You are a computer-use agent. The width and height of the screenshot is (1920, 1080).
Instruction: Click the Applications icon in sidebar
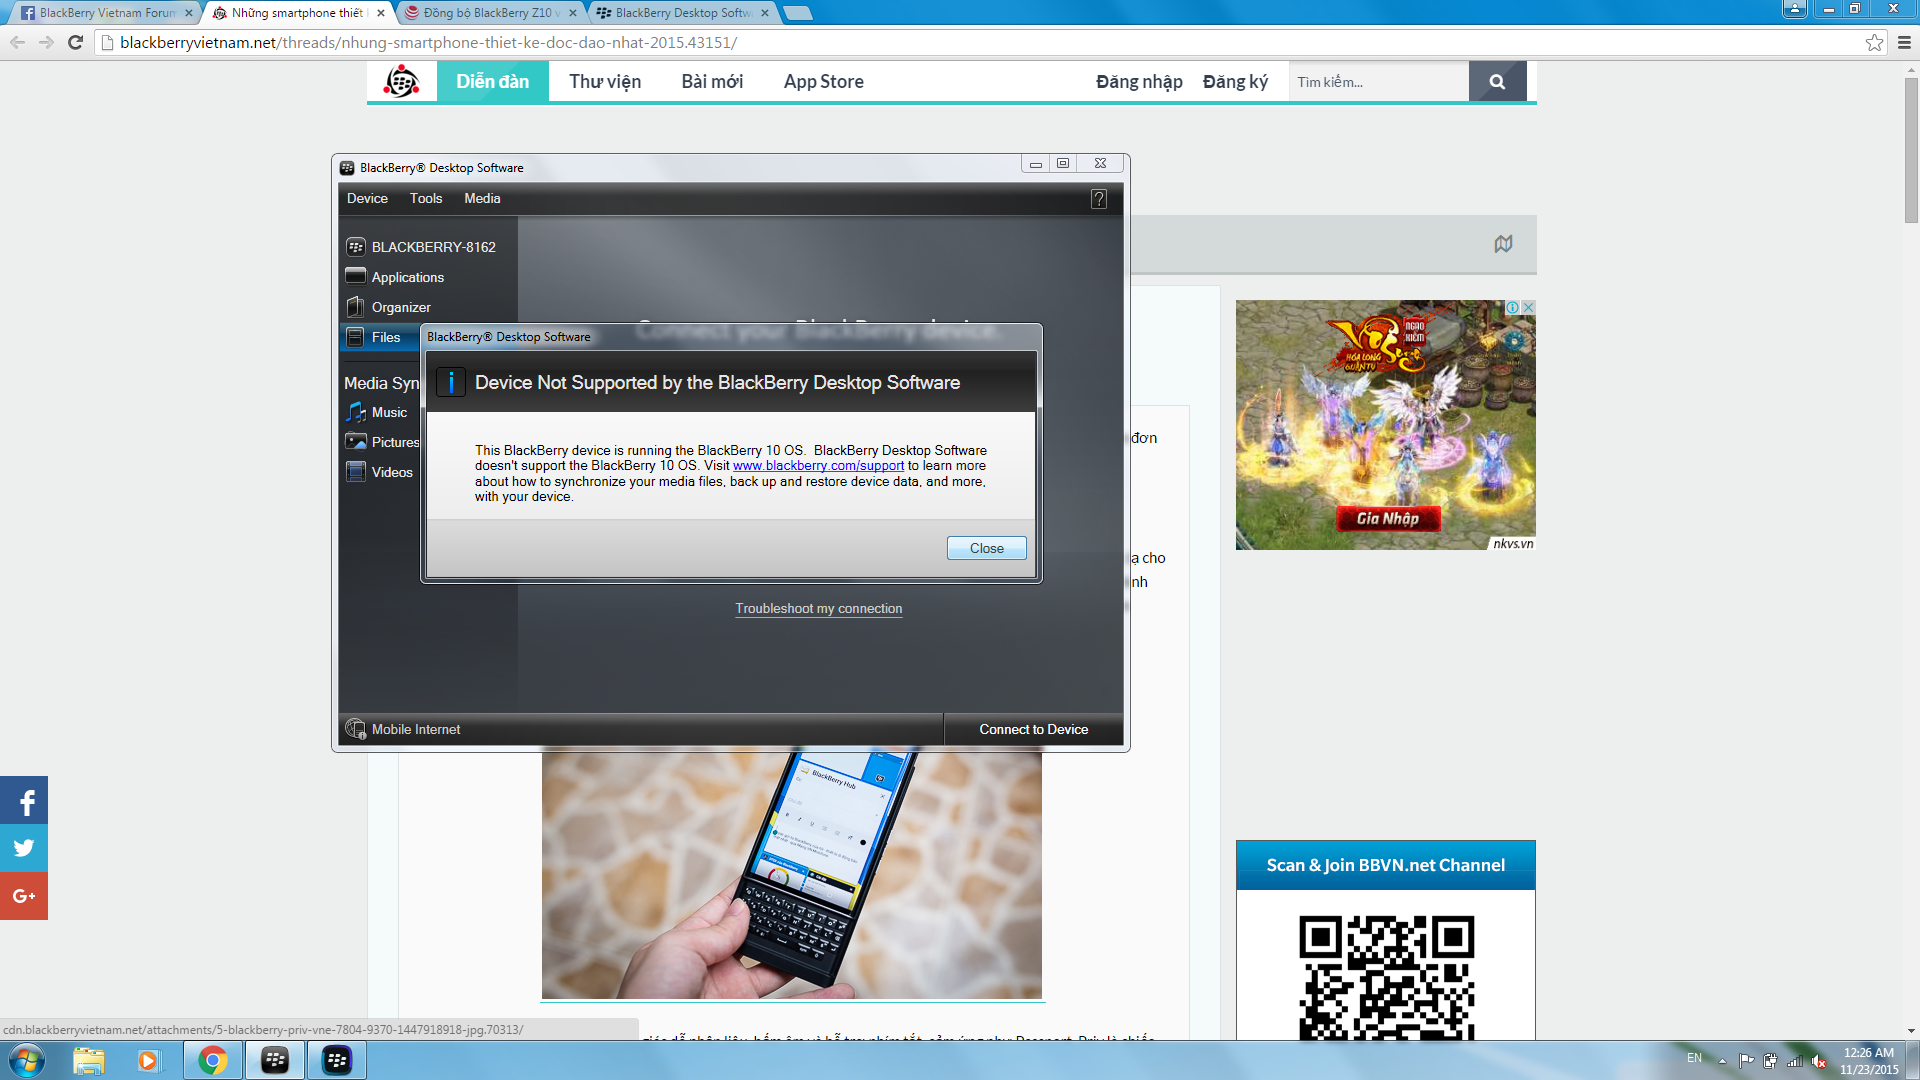[x=355, y=275]
